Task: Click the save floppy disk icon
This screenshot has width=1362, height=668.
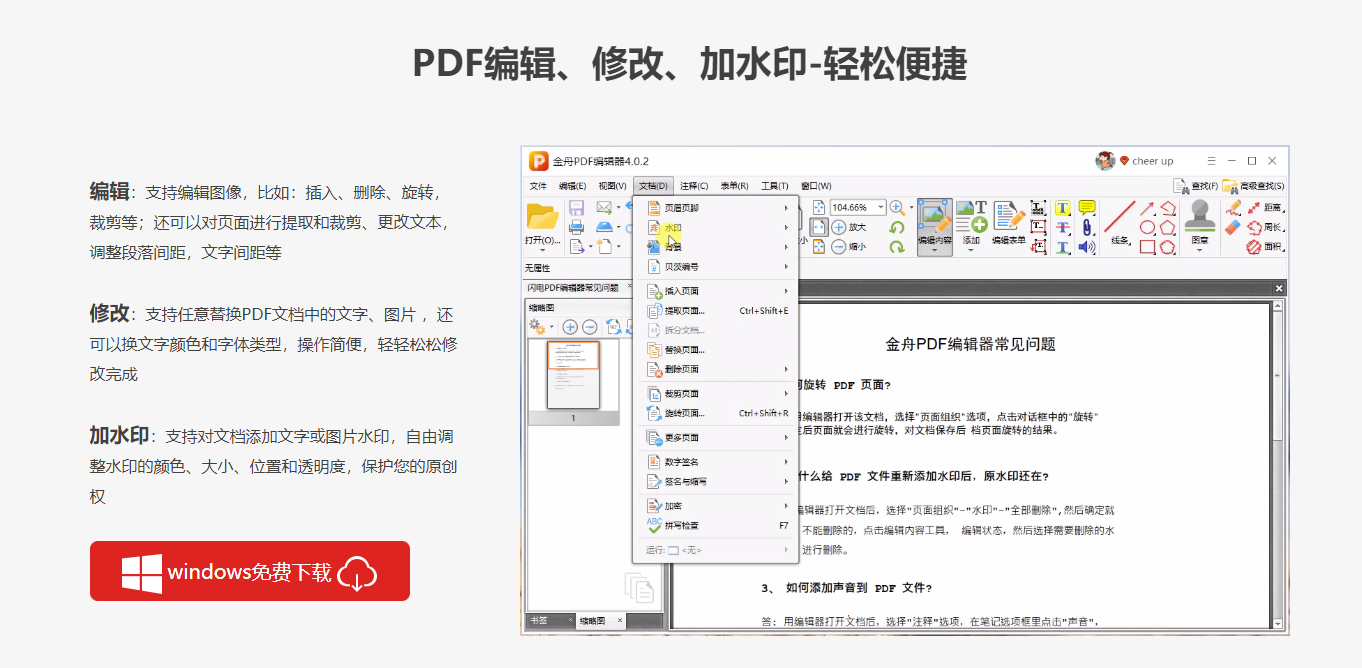Action: (x=576, y=208)
